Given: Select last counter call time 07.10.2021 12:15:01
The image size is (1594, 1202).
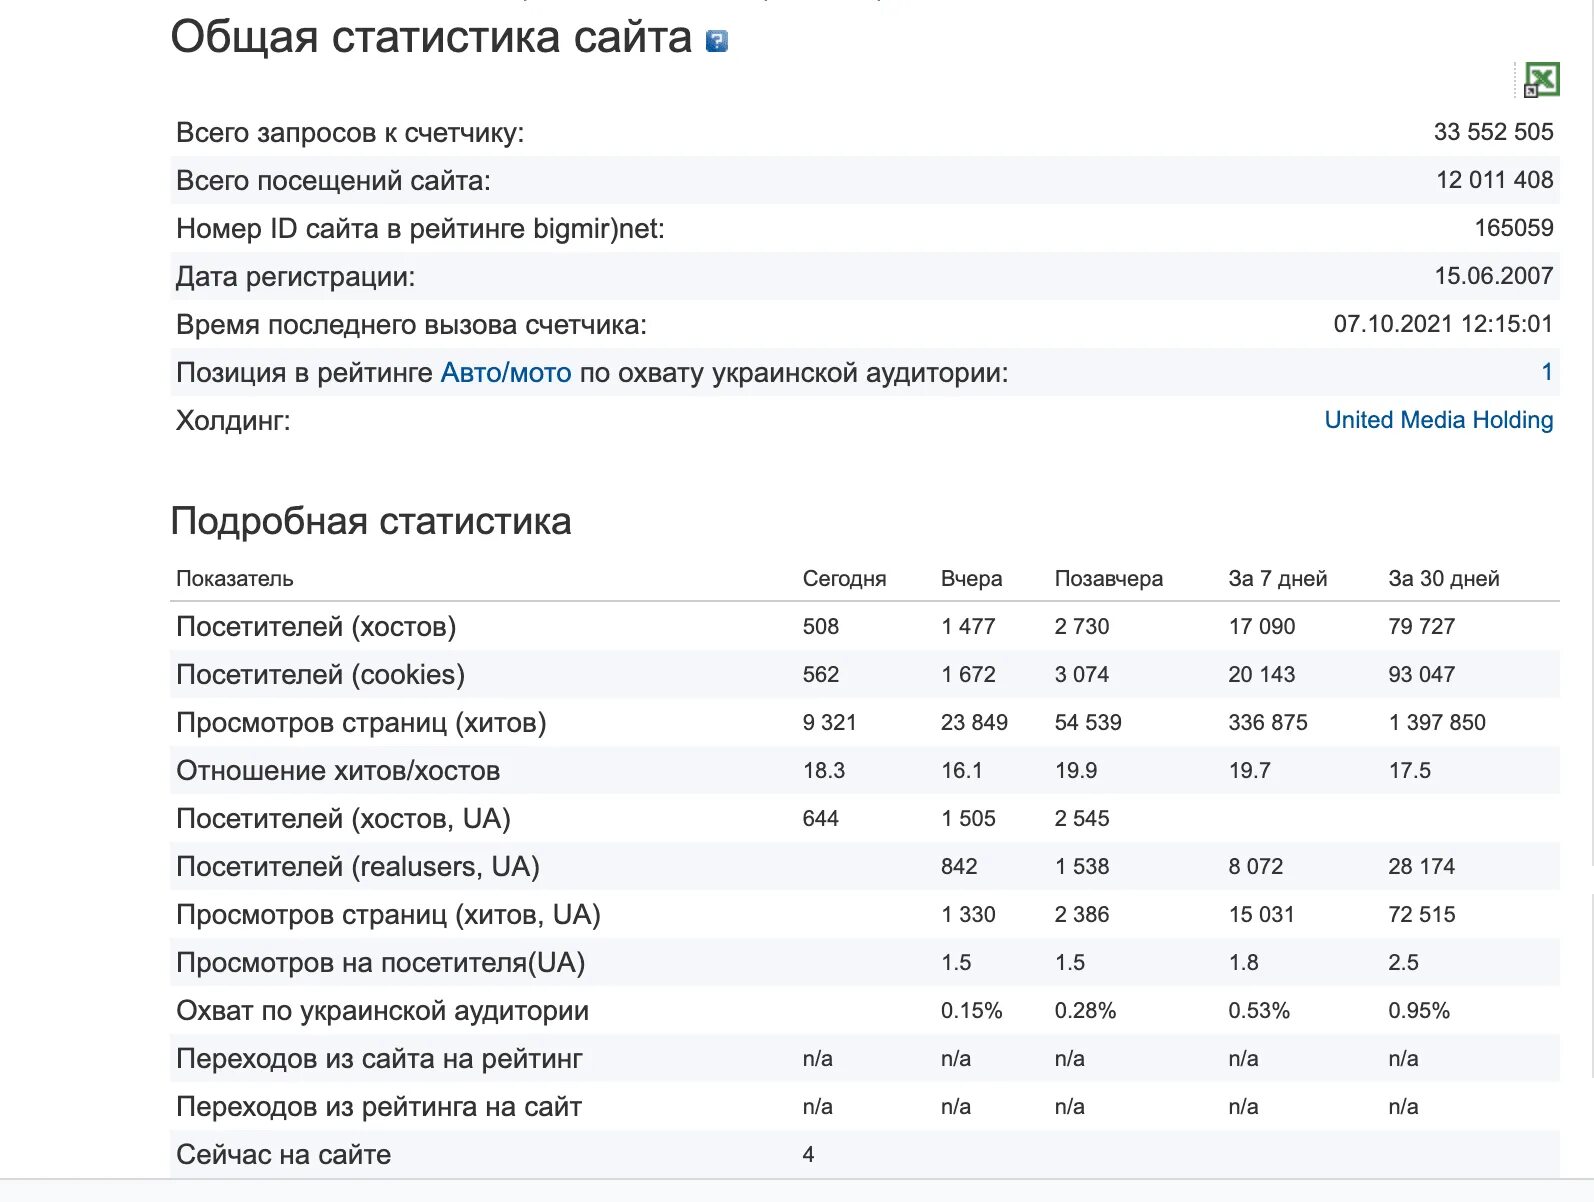Looking at the screenshot, I should point(1443,324).
